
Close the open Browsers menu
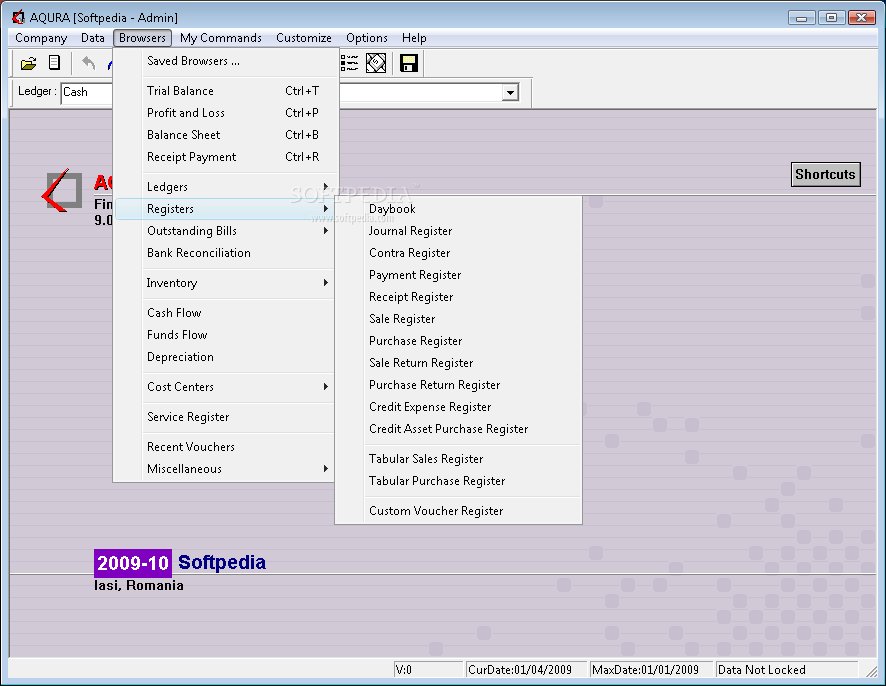click(x=142, y=38)
